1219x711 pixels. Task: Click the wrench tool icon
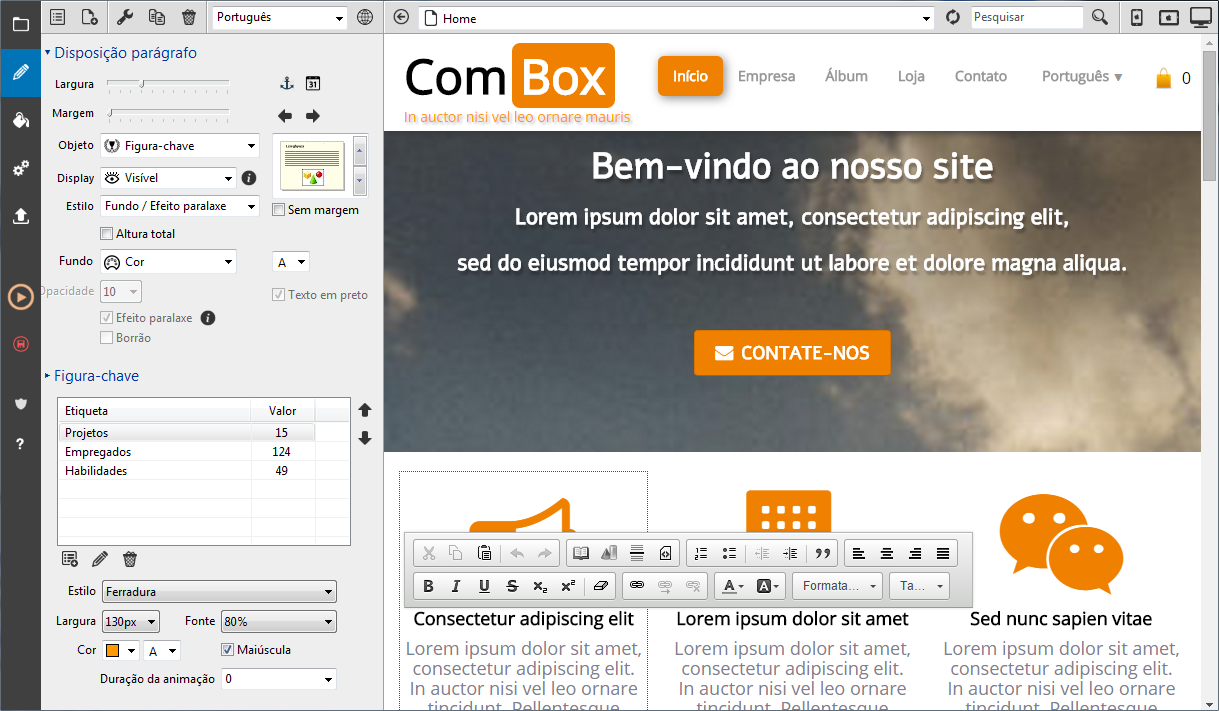click(x=126, y=17)
